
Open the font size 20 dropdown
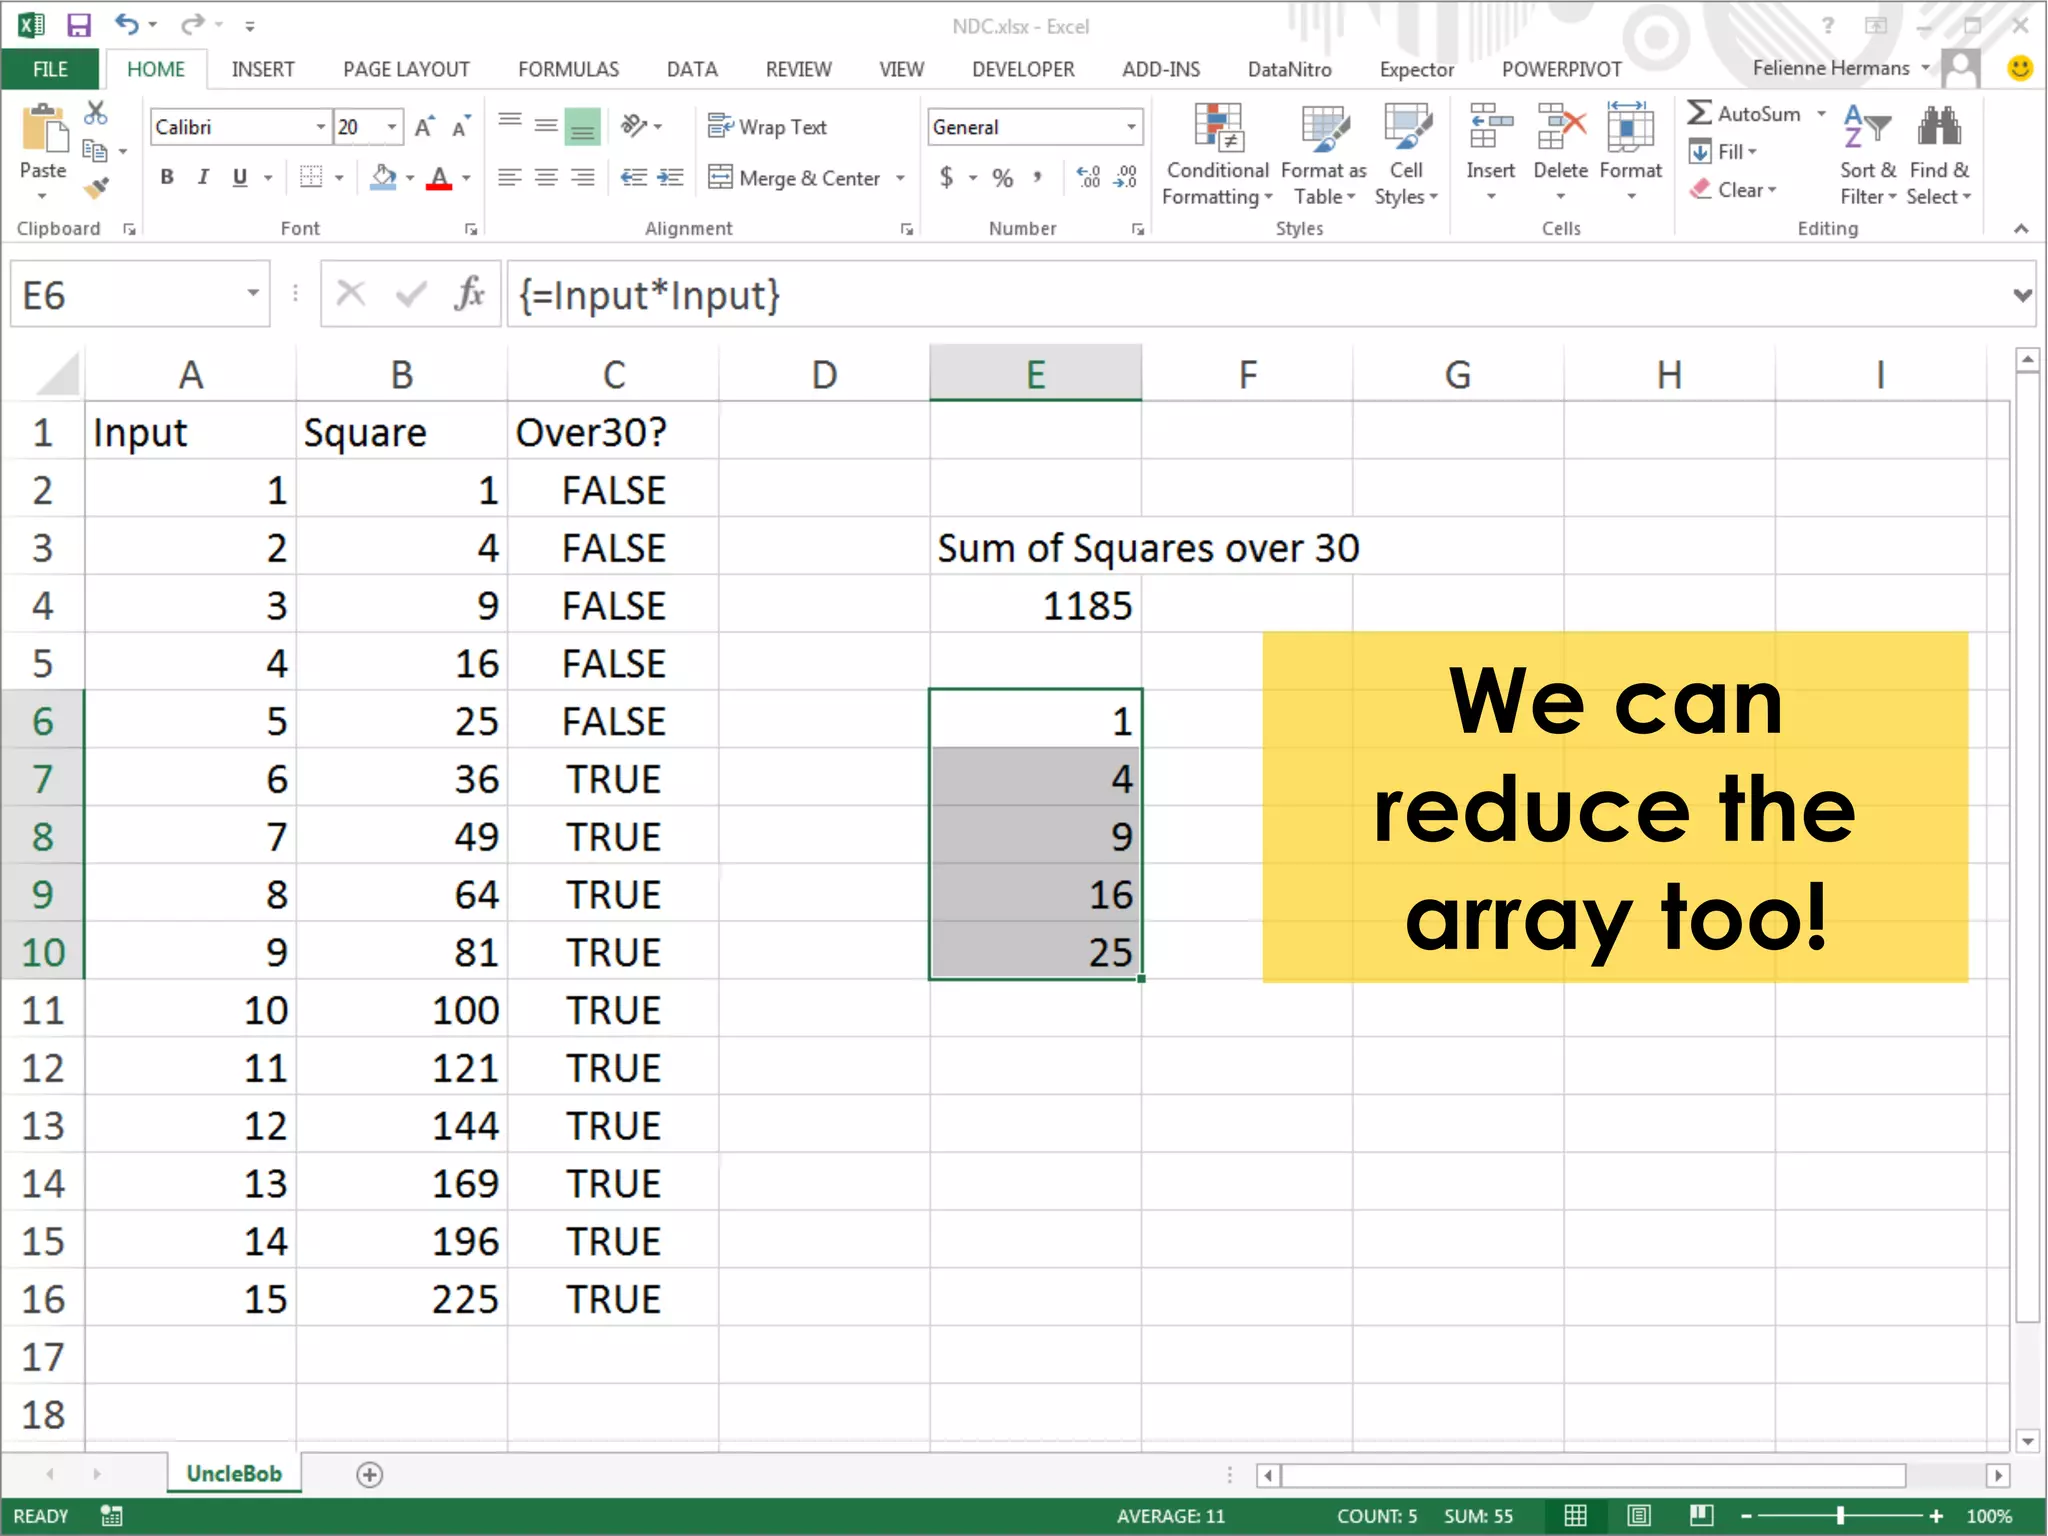(x=392, y=127)
